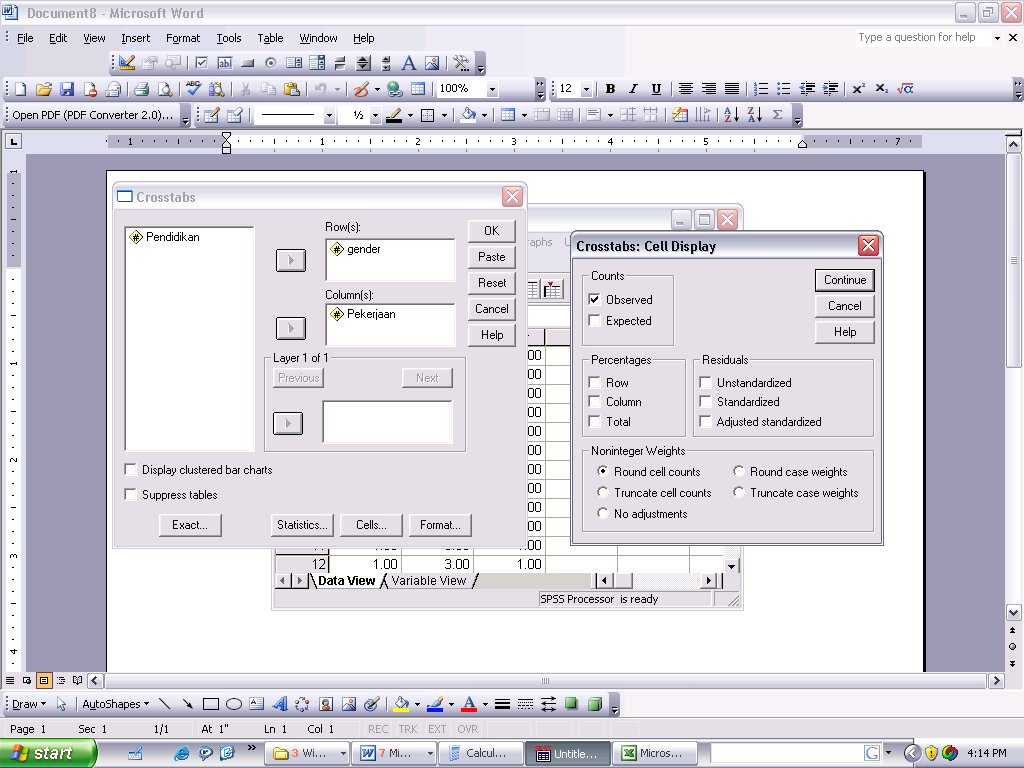The height and width of the screenshot is (768, 1024).
Task: Insert an option button control from the toolbox
Action: pyautogui.click(x=270, y=63)
